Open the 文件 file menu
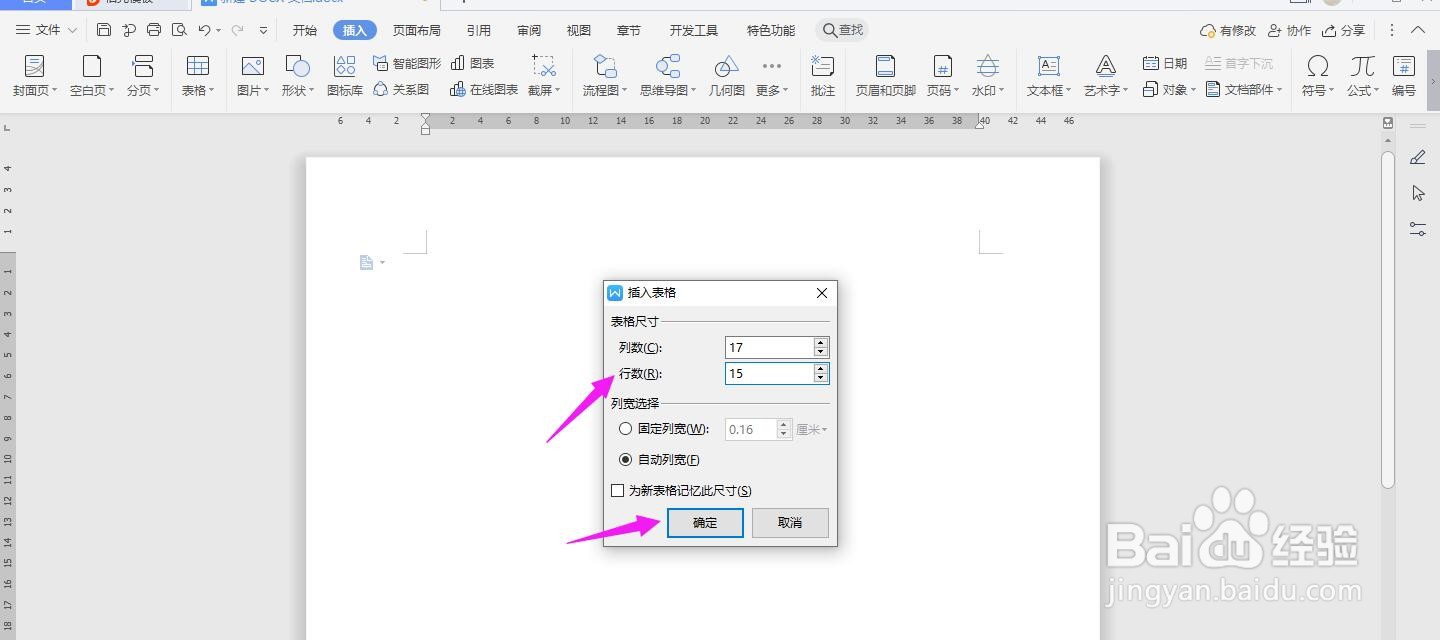 (47, 30)
